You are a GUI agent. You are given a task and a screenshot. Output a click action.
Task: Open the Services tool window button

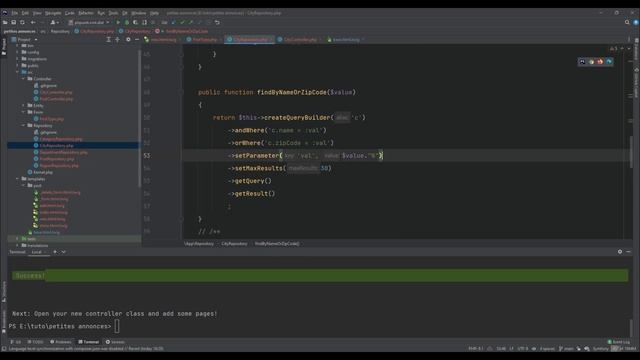pos(115,342)
